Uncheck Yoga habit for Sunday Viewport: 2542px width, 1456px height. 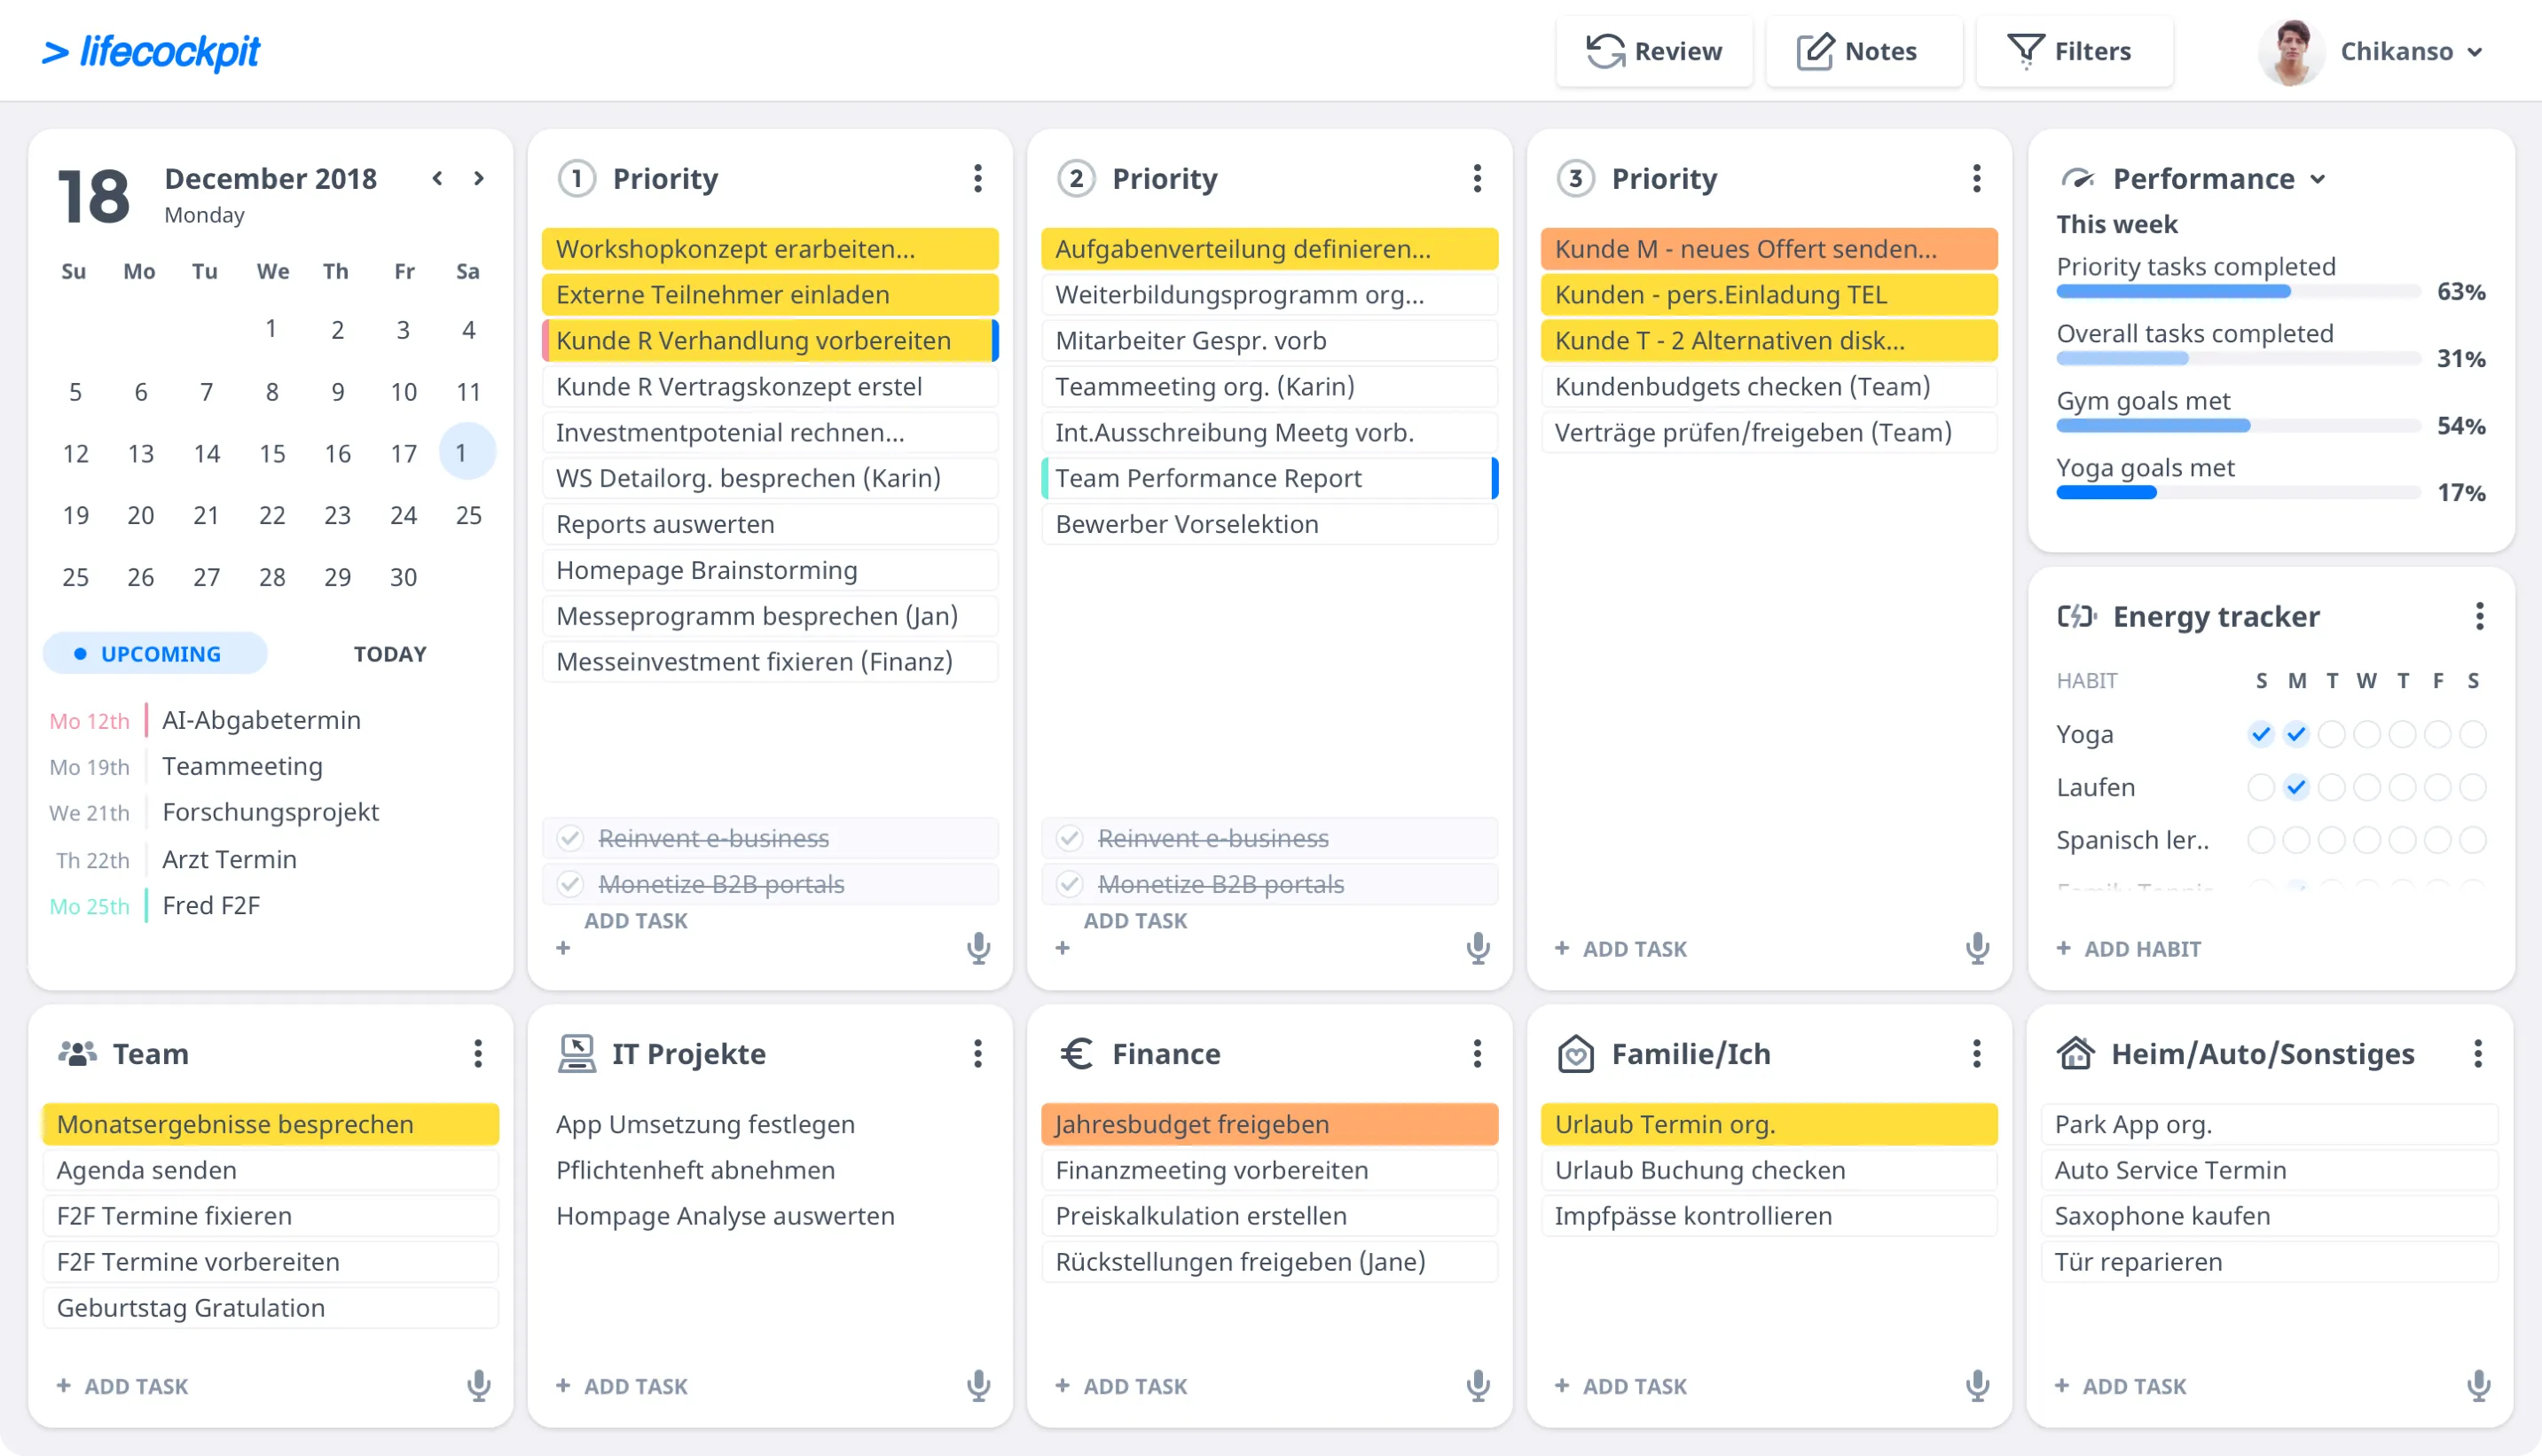[2260, 734]
